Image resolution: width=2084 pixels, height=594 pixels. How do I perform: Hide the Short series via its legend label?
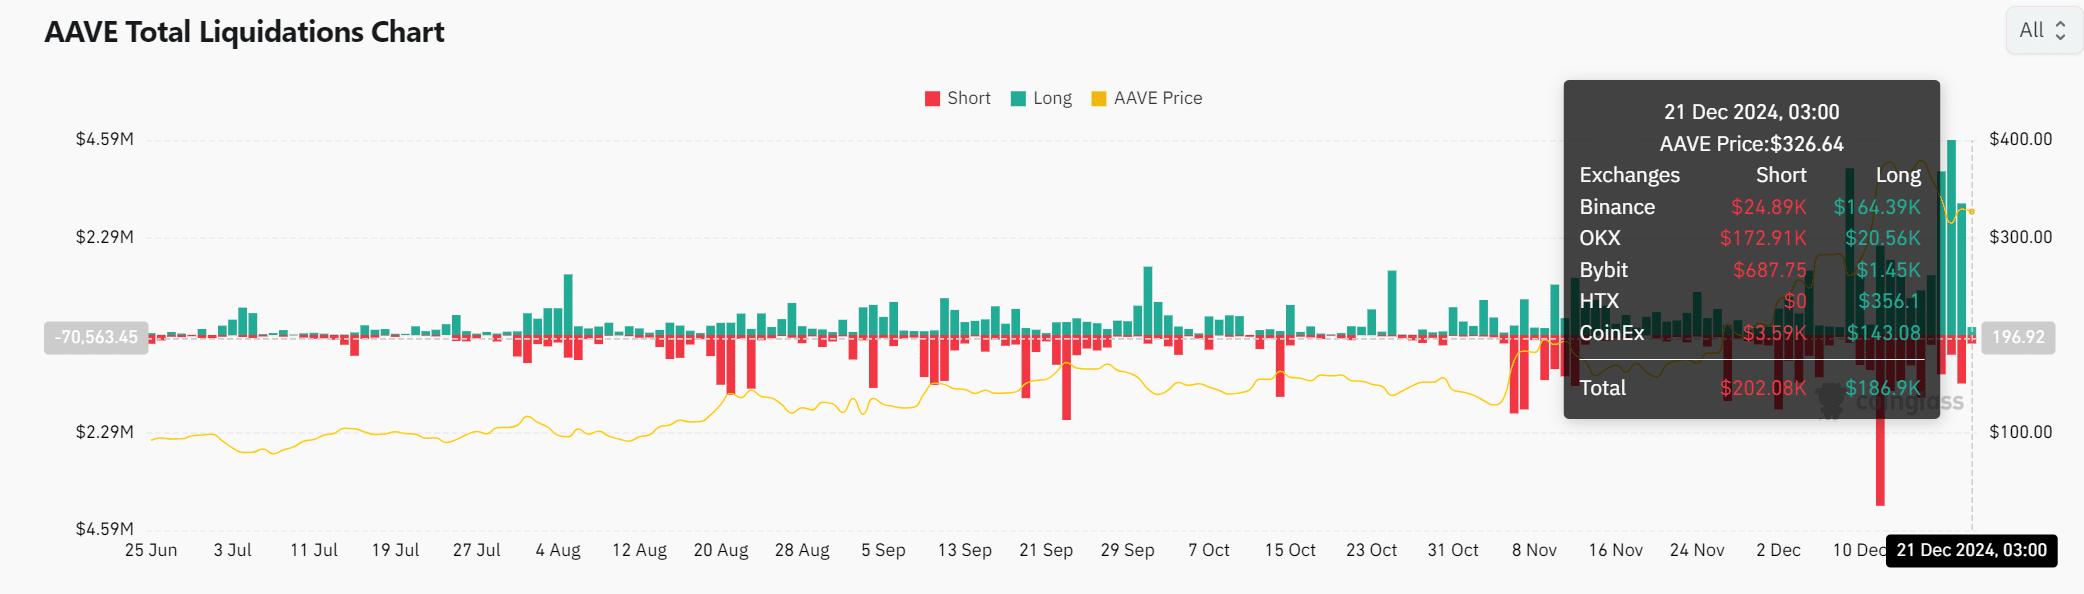point(968,98)
